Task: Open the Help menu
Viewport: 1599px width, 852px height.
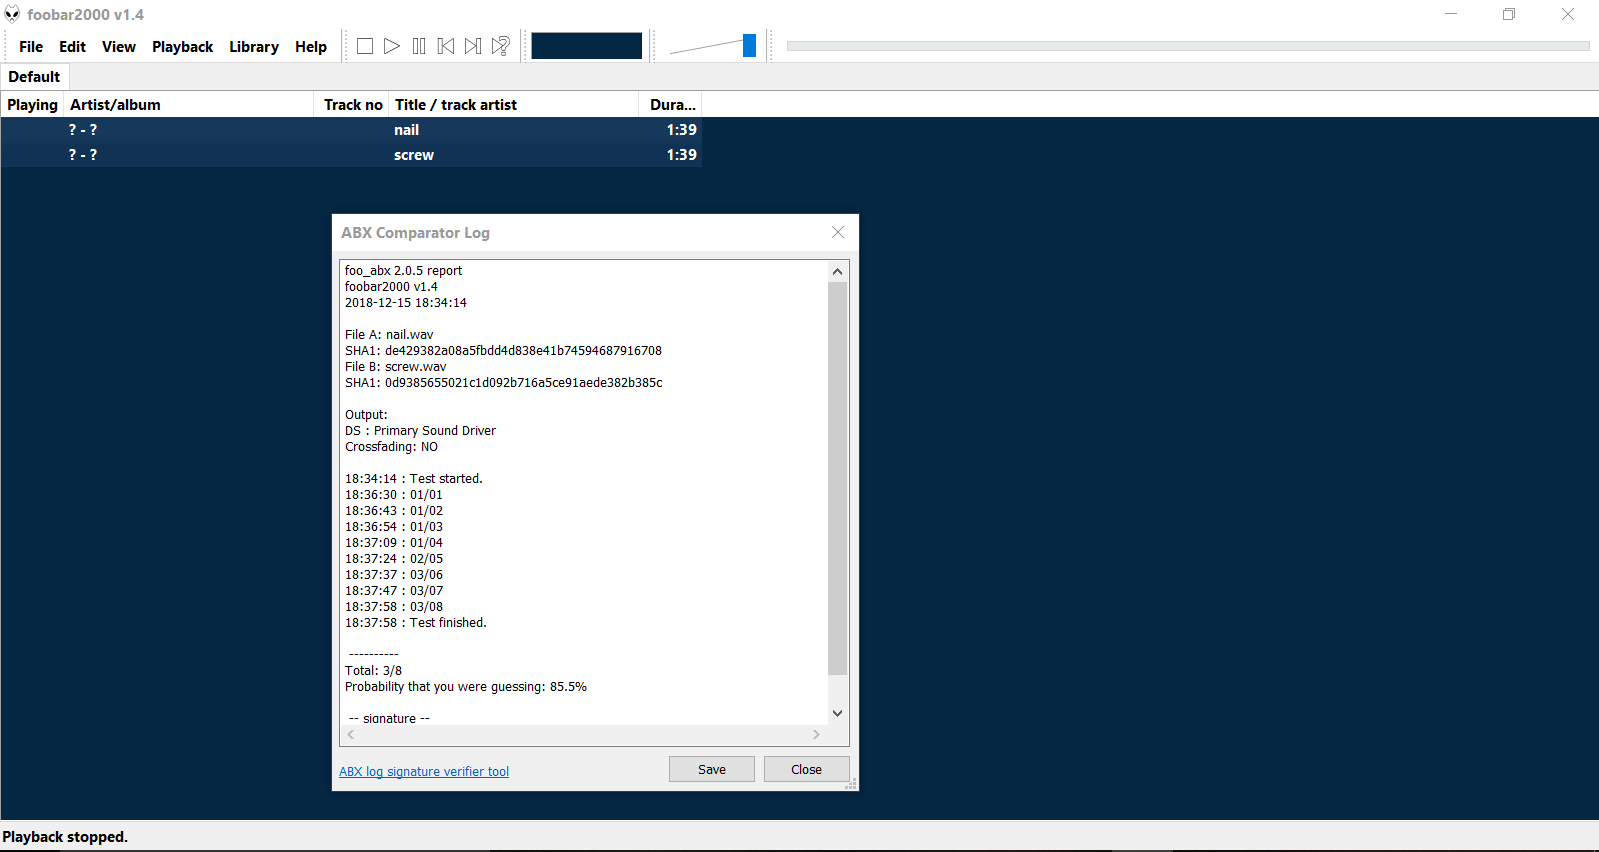Action: tap(311, 47)
